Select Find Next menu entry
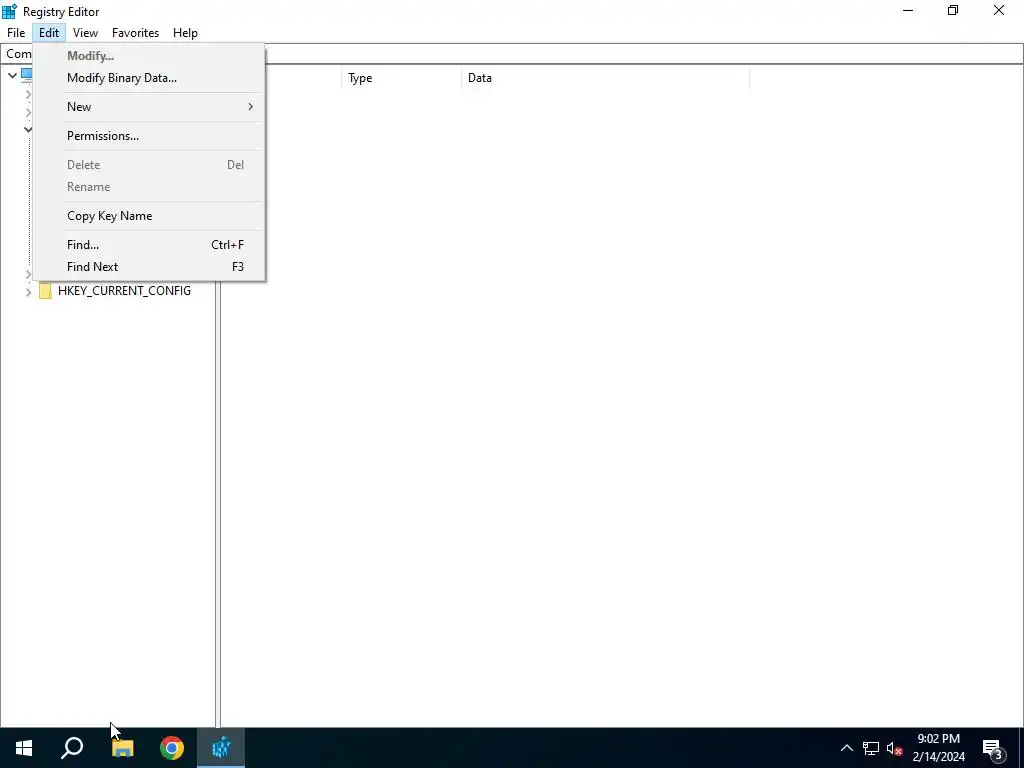 tap(149, 266)
